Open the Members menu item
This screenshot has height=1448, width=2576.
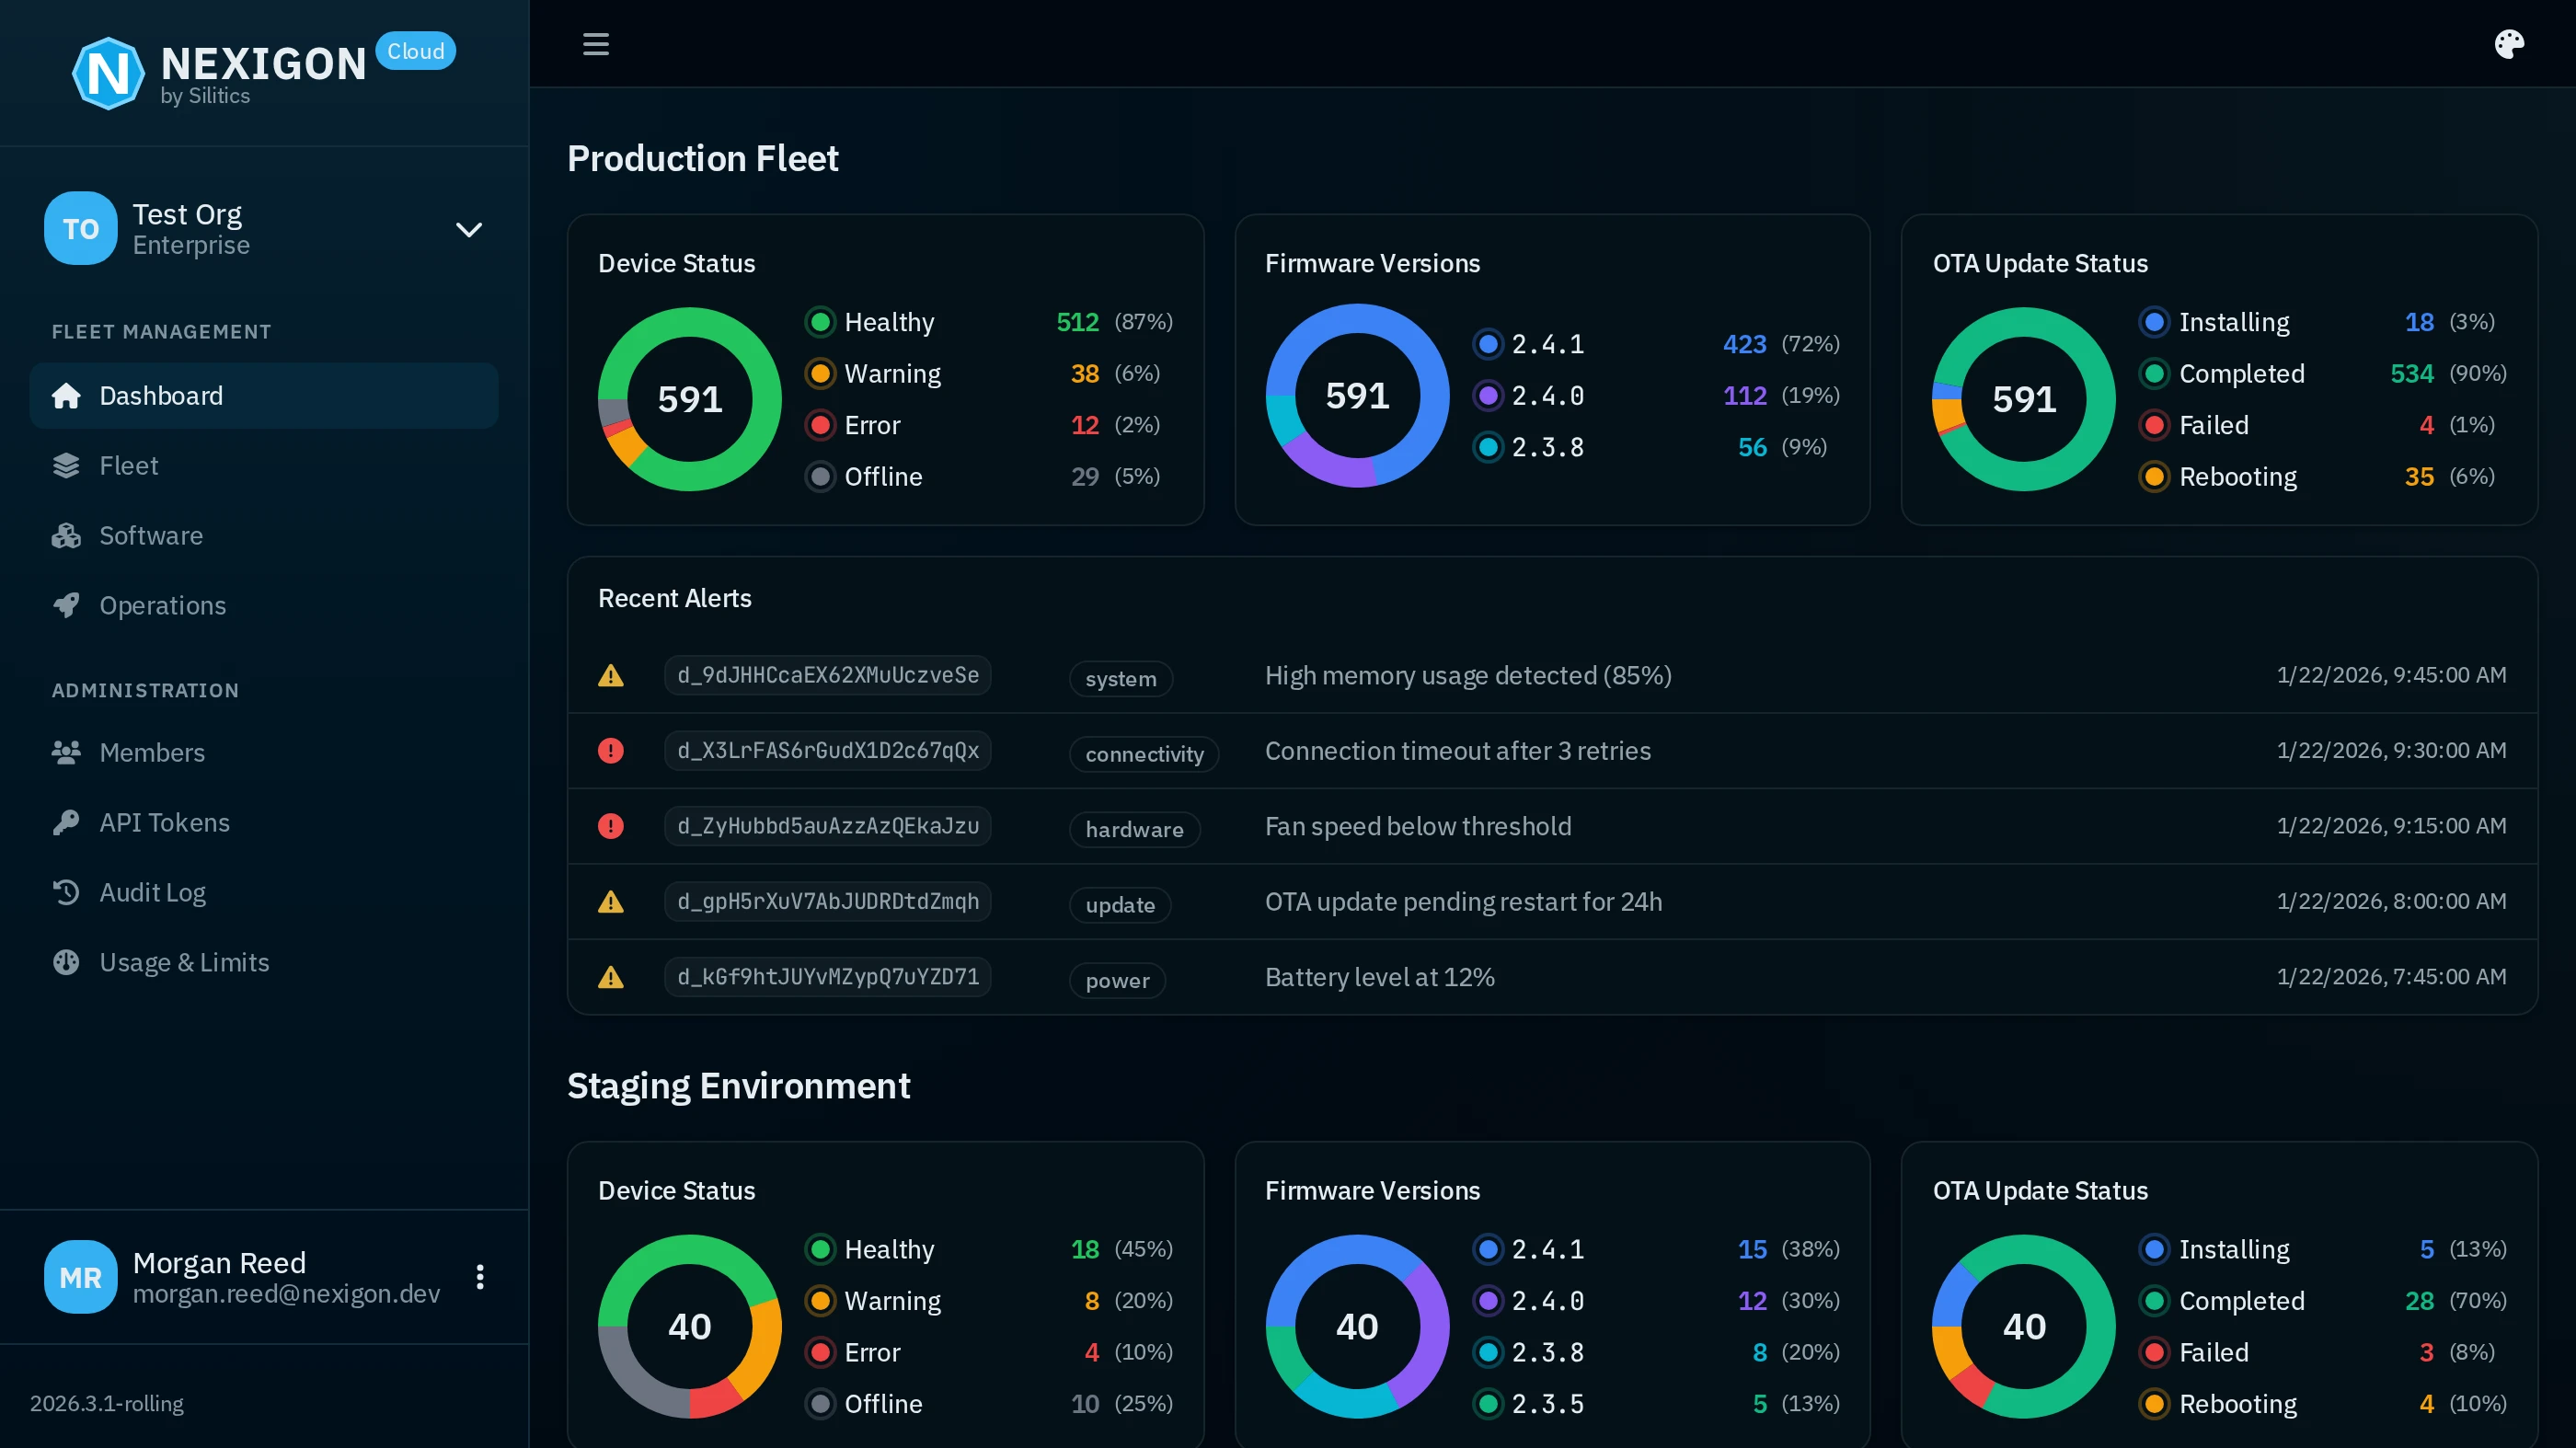coord(264,752)
